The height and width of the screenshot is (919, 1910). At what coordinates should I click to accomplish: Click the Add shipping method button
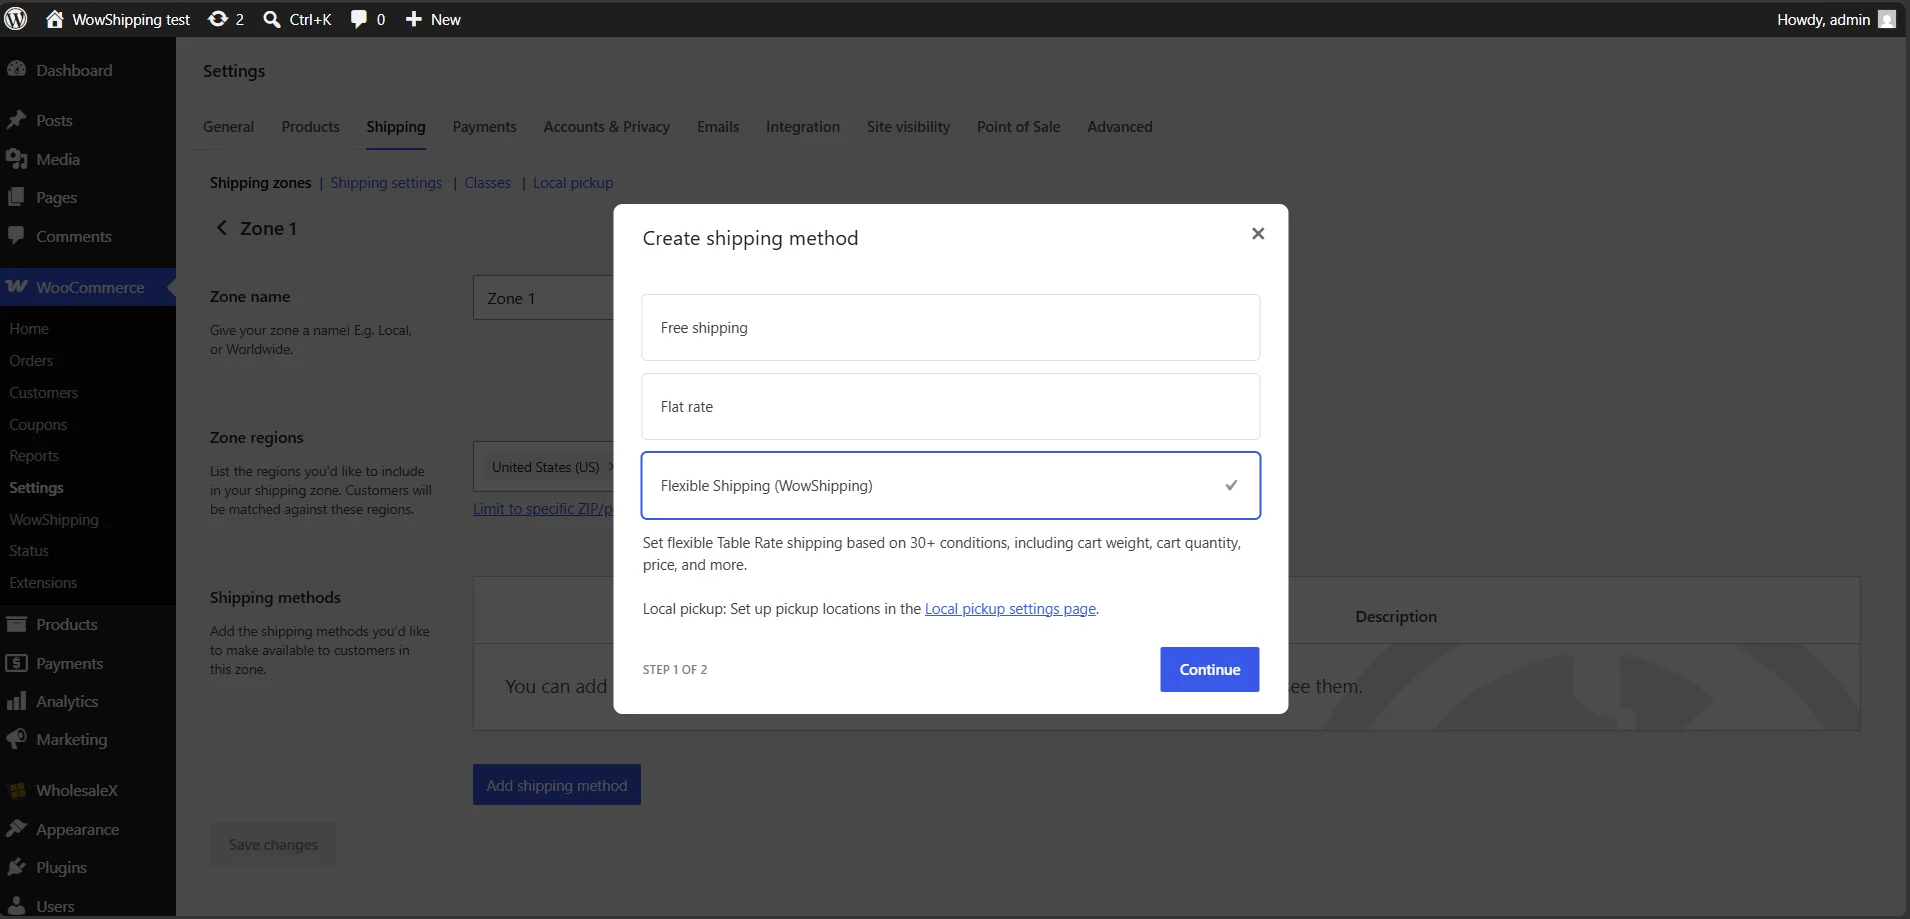pos(557,785)
